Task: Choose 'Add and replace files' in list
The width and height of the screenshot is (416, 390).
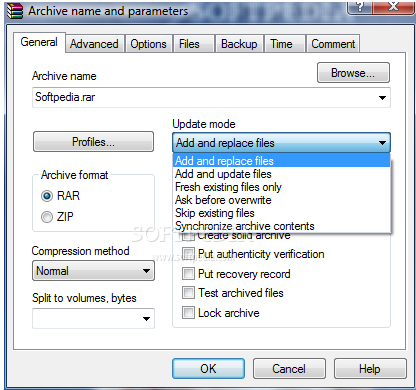Action: click(x=282, y=161)
